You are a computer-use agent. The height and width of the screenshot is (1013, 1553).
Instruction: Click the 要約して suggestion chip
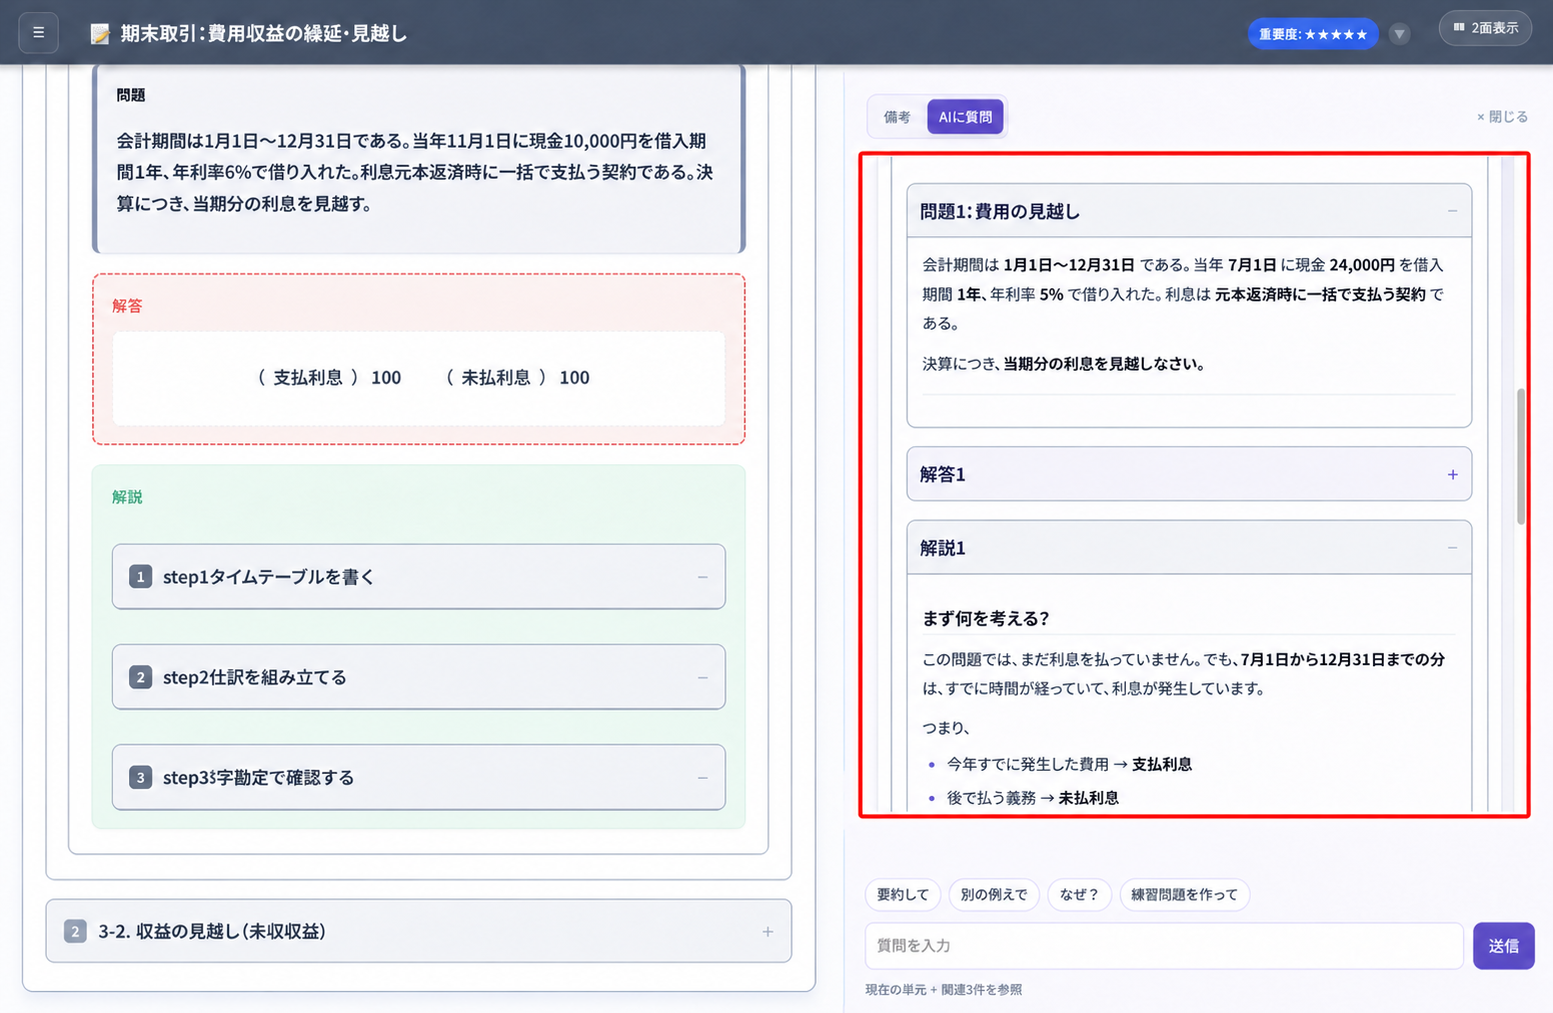tap(902, 894)
